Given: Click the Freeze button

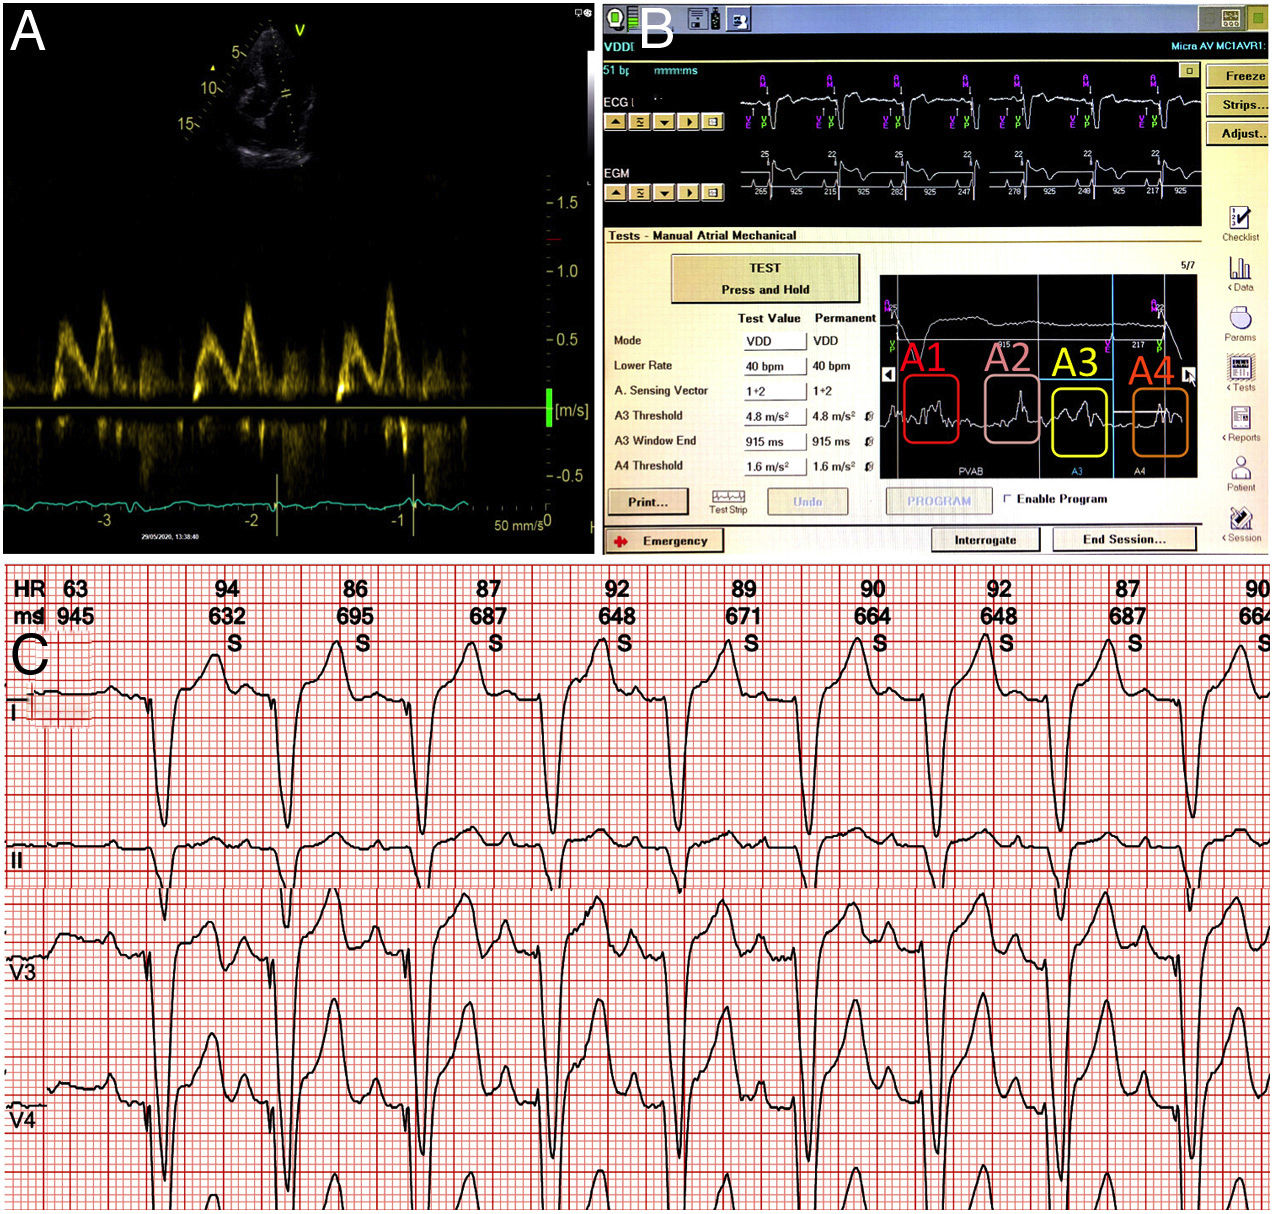Looking at the screenshot, I should (x=1238, y=76).
